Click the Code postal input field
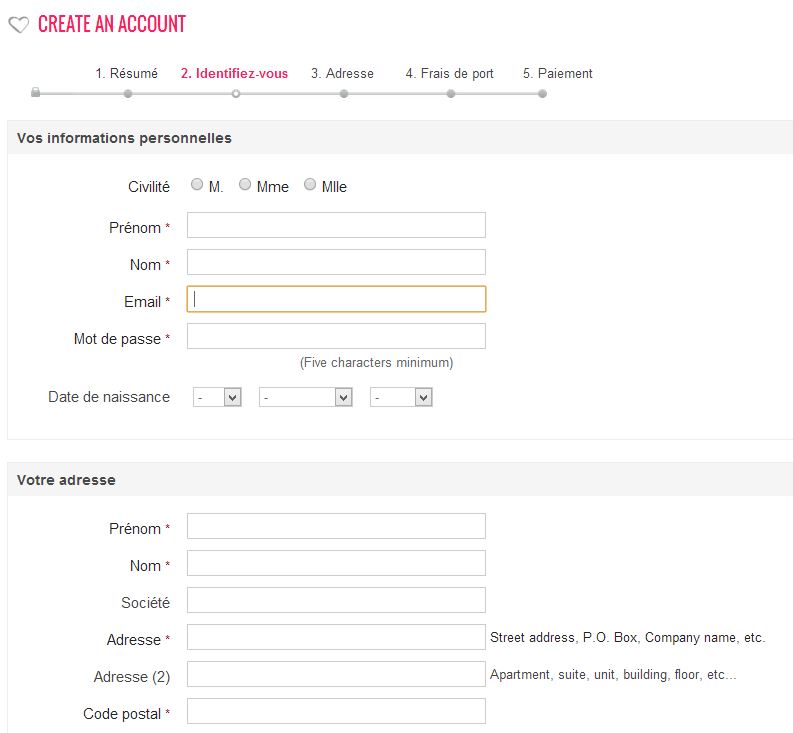Screen dimensions: 793x733 coord(336,711)
